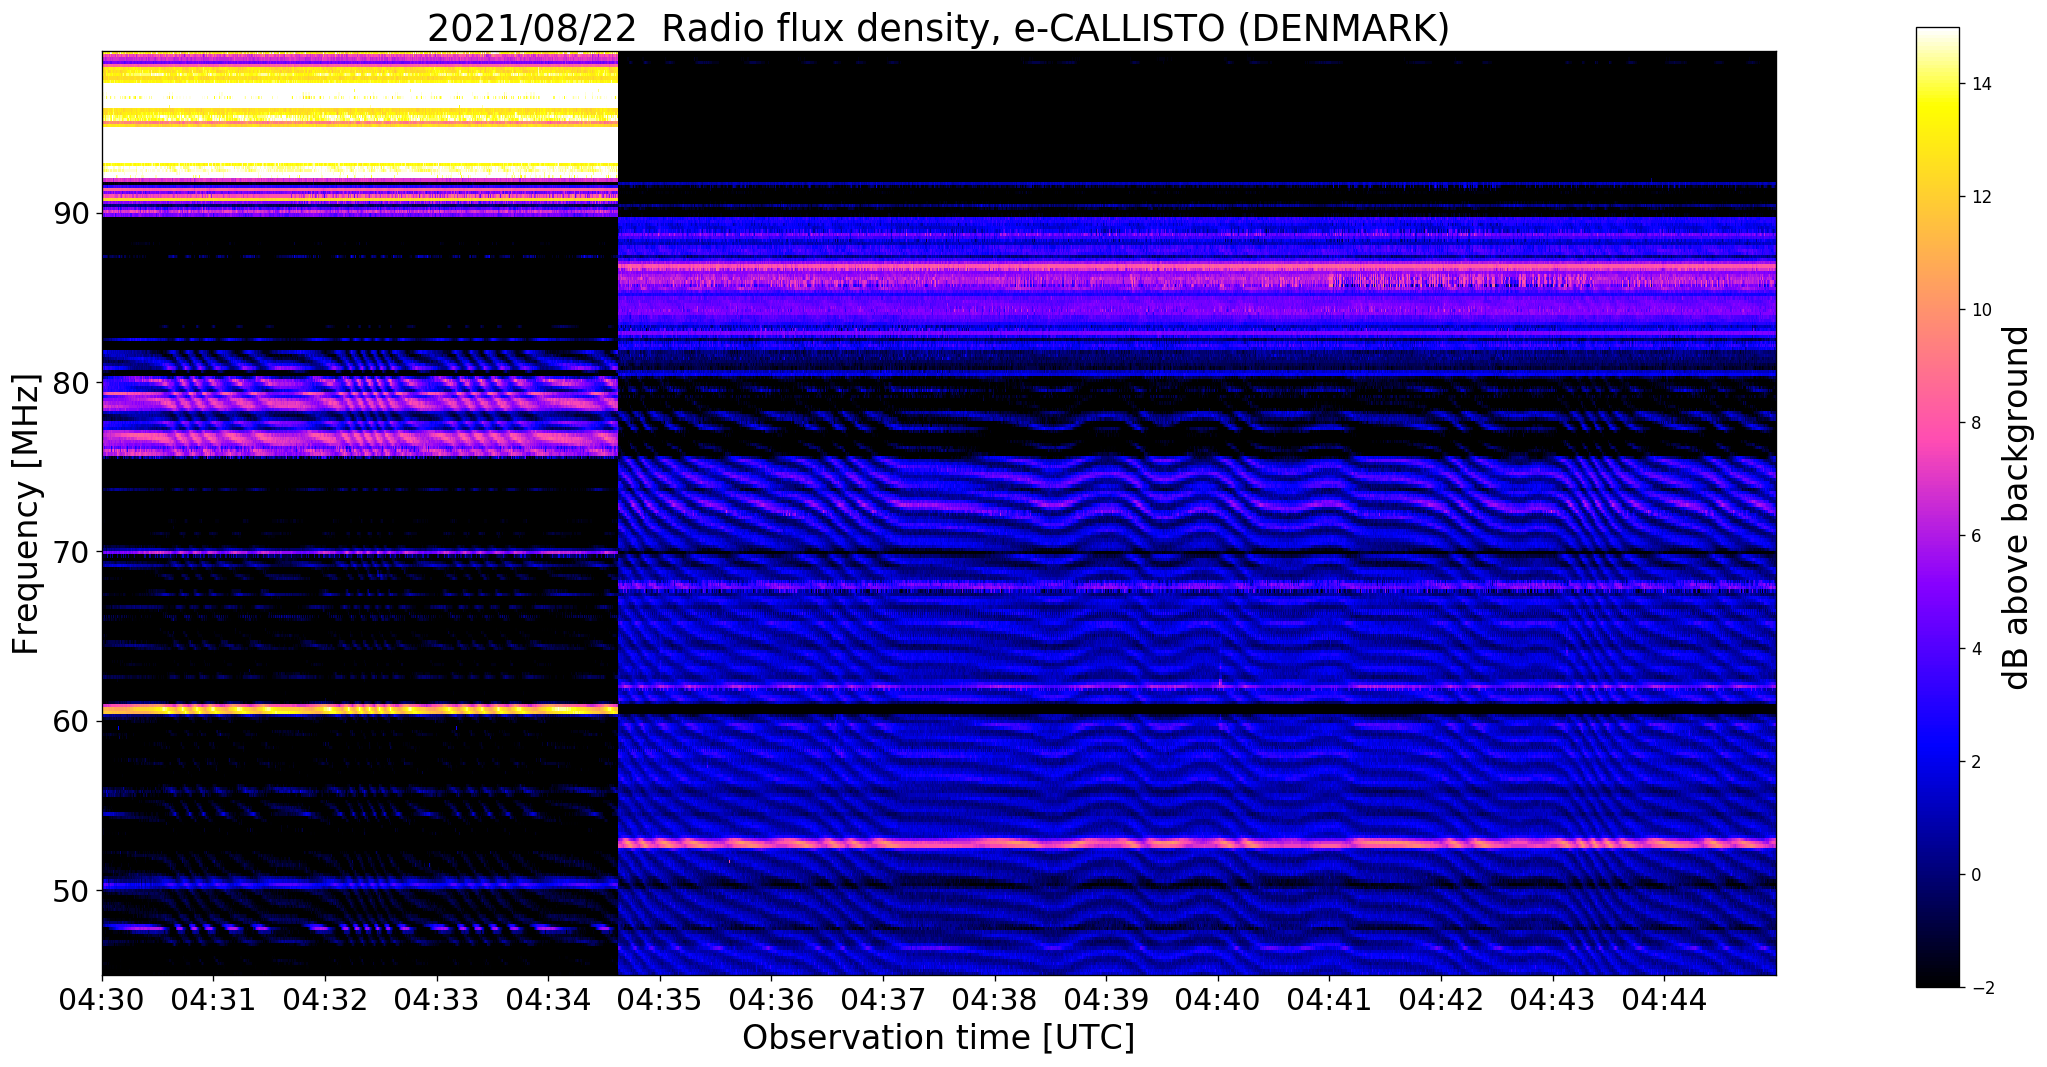
Task: Click the colorbar tick label 14
Action: coord(1980,84)
